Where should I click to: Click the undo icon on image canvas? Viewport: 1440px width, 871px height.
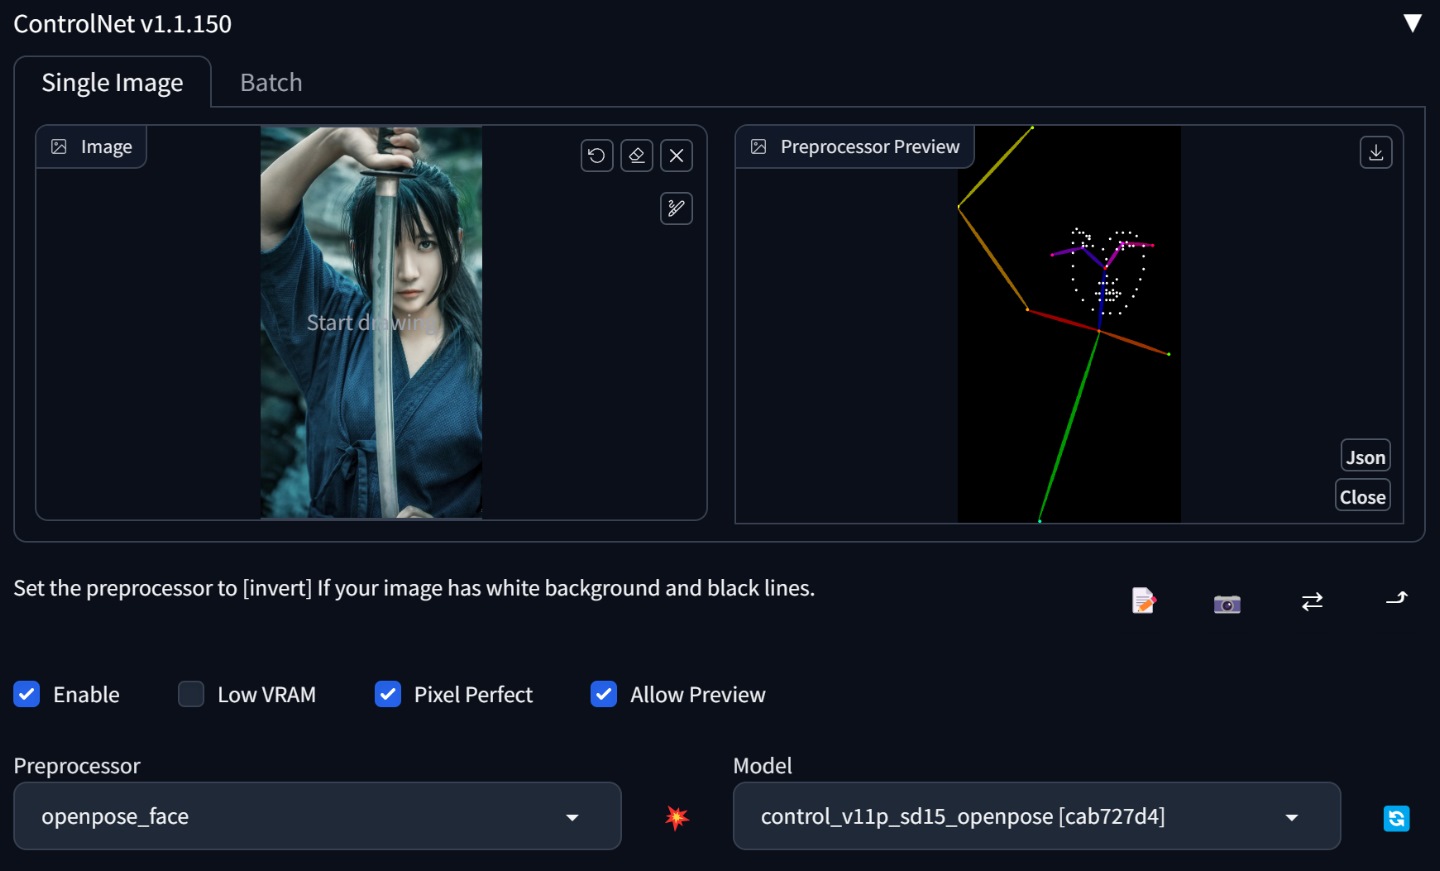[597, 156]
